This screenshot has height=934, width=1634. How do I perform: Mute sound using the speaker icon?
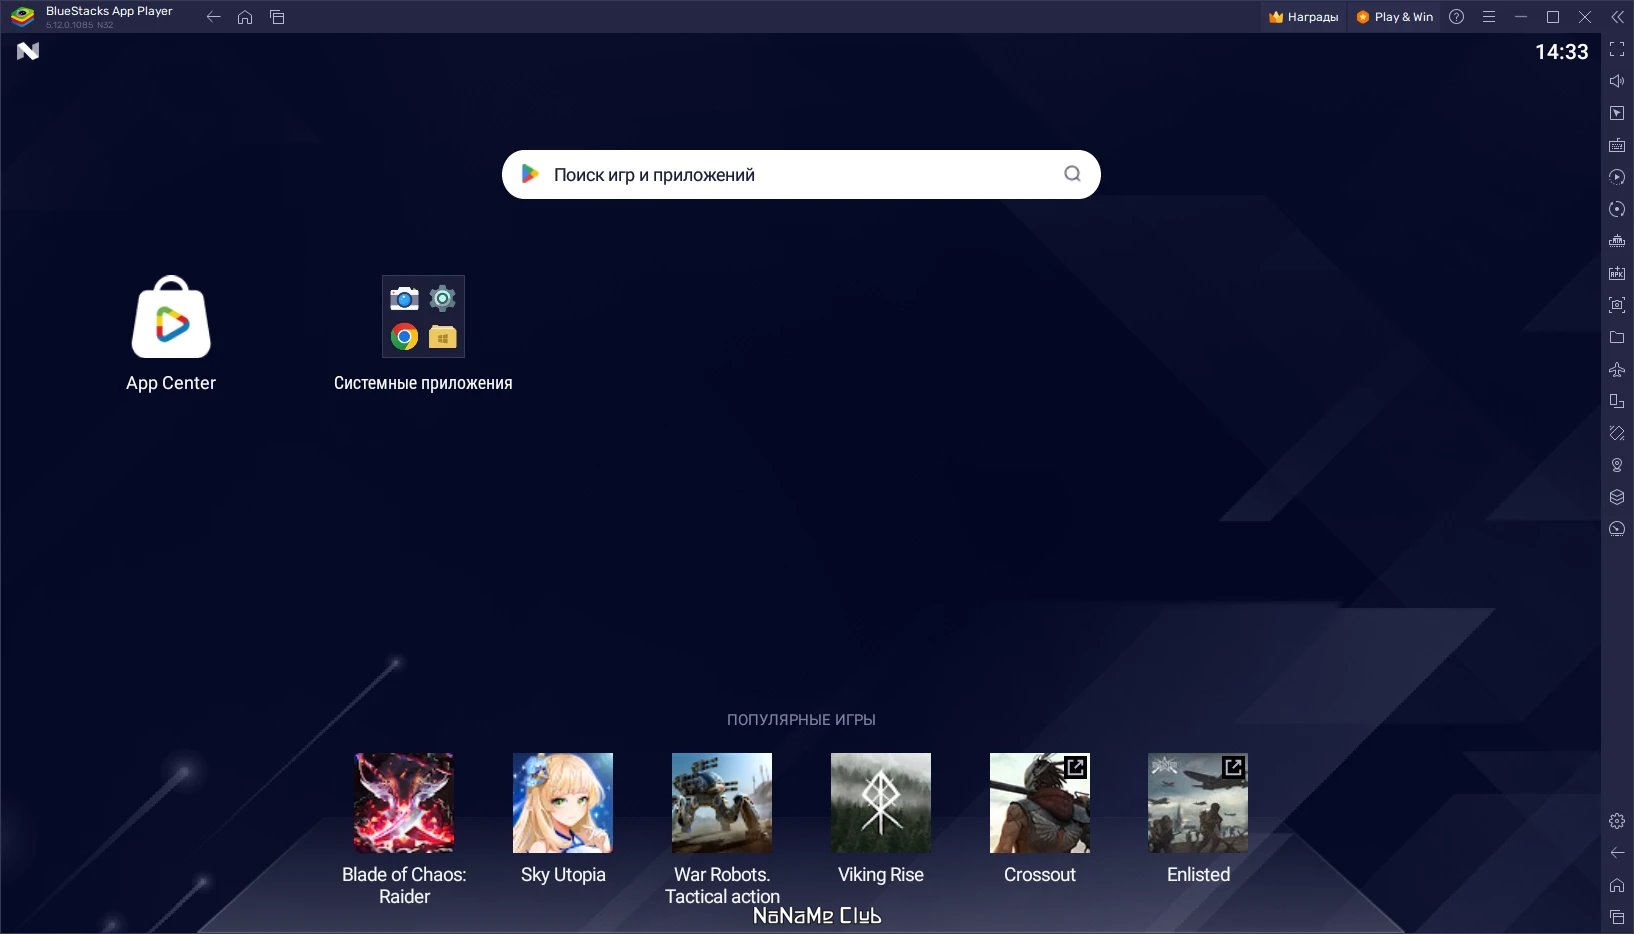(x=1616, y=81)
